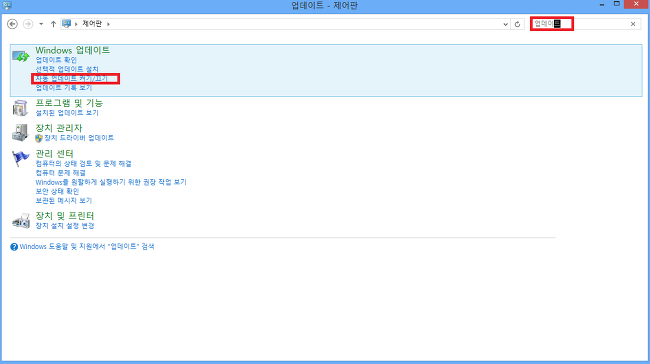Open Windows 권장 작업 보기 link
The height and width of the screenshot is (364, 650).
coord(111,182)
